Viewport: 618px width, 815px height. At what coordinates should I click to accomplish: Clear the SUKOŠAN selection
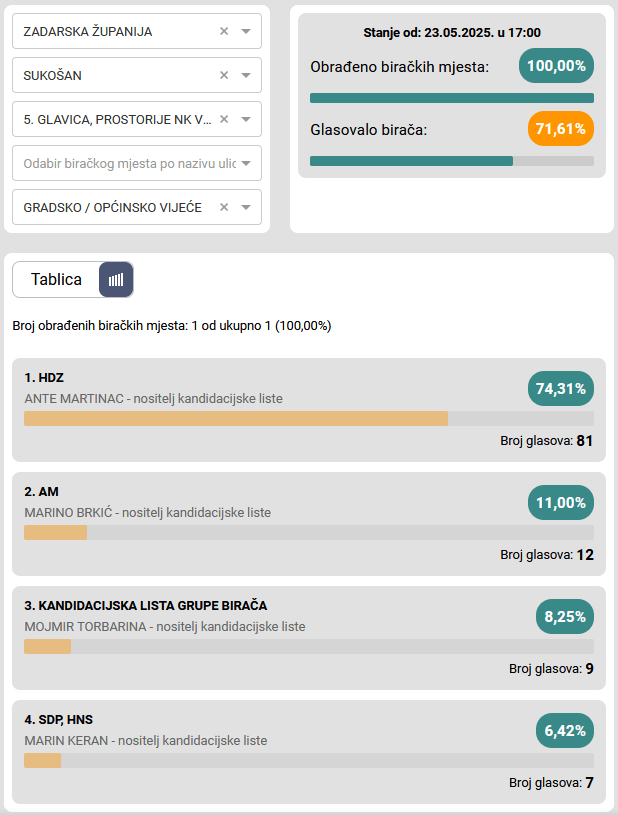[x=224, y=75]
